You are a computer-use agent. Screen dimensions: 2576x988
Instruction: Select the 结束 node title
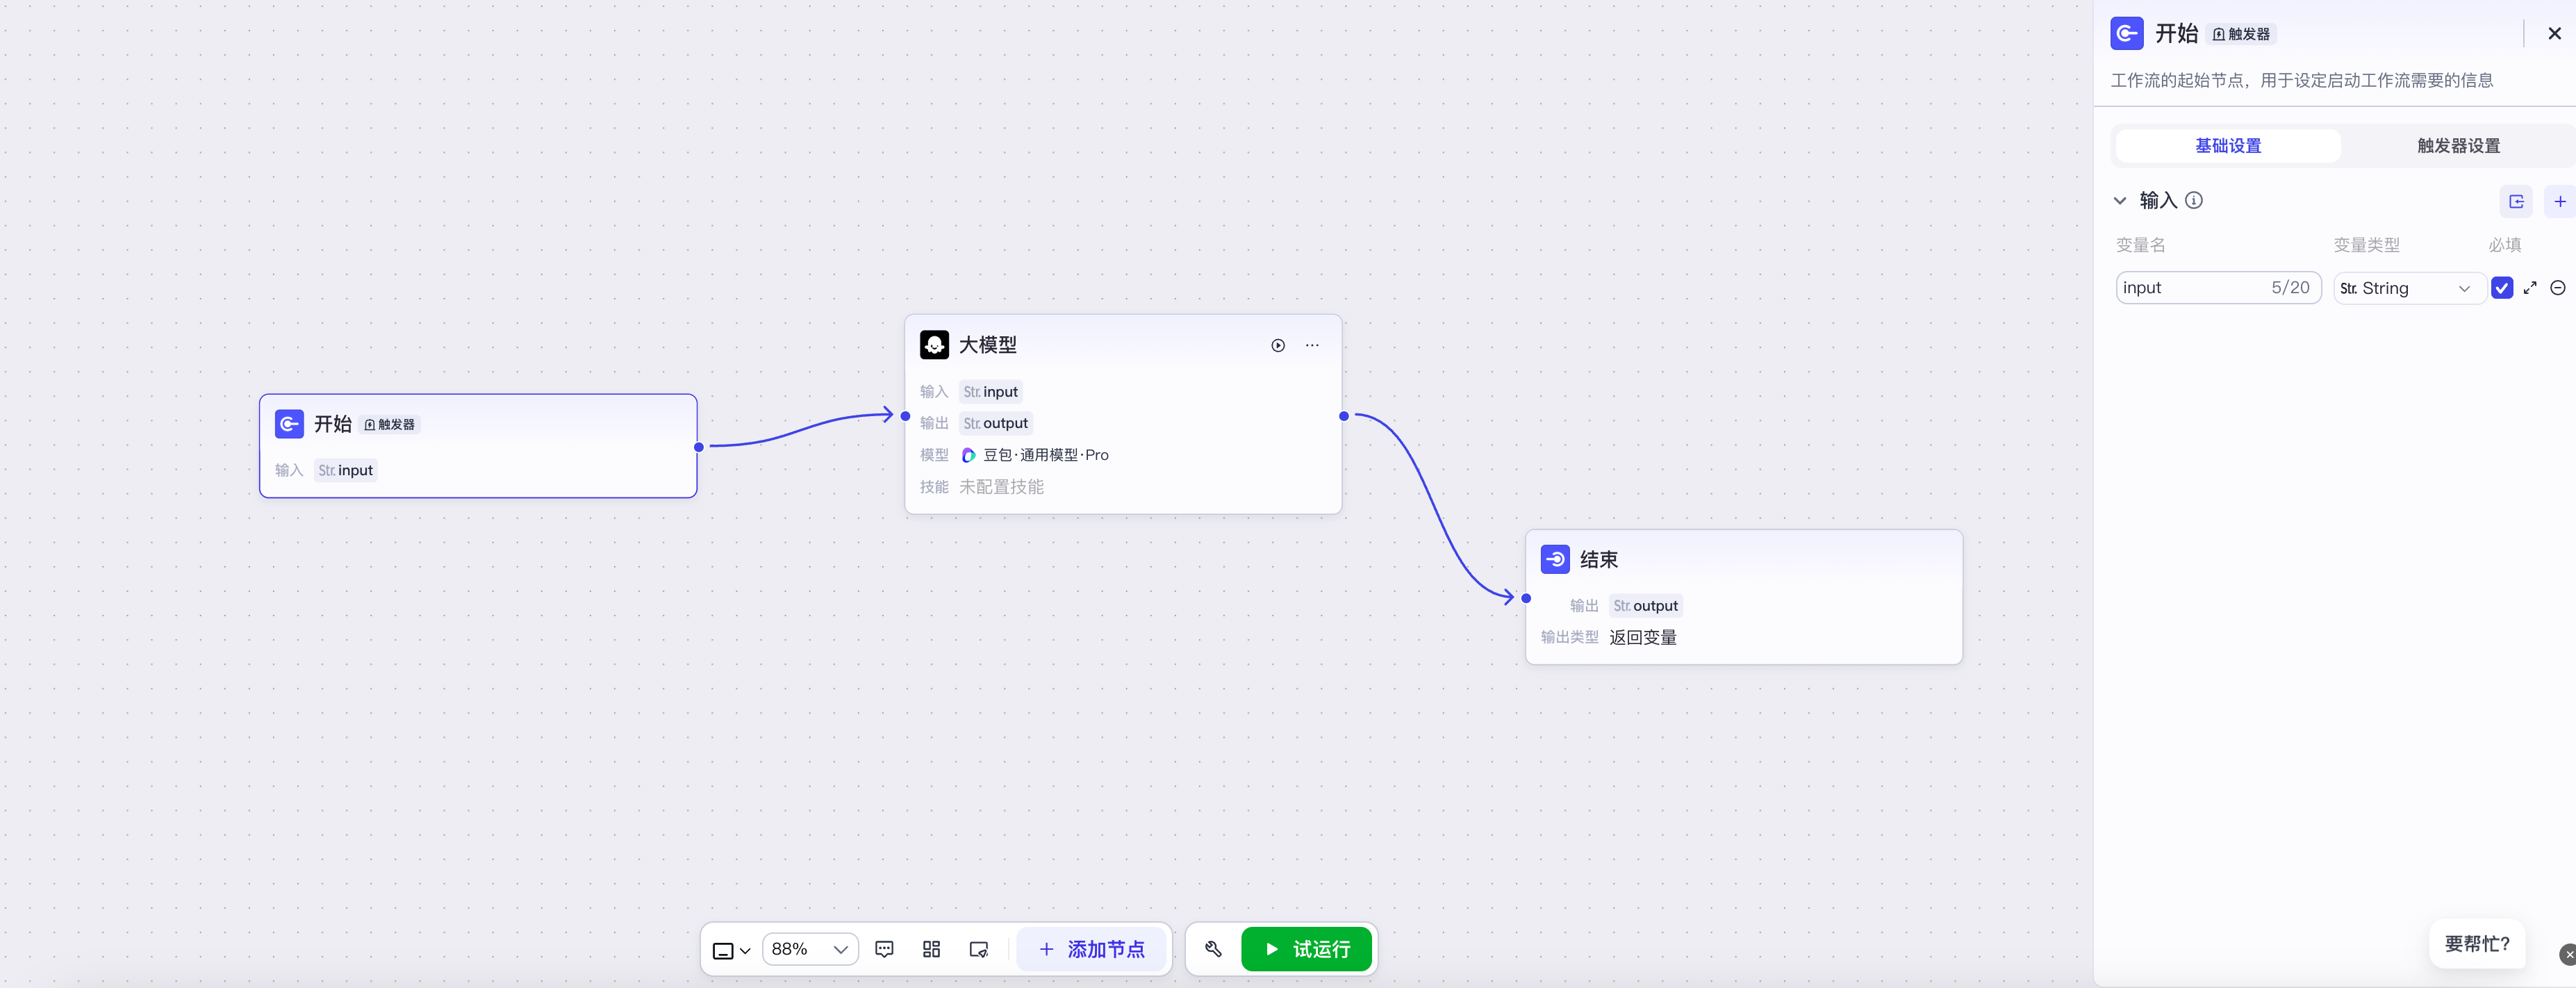(x=1599, y=560)
